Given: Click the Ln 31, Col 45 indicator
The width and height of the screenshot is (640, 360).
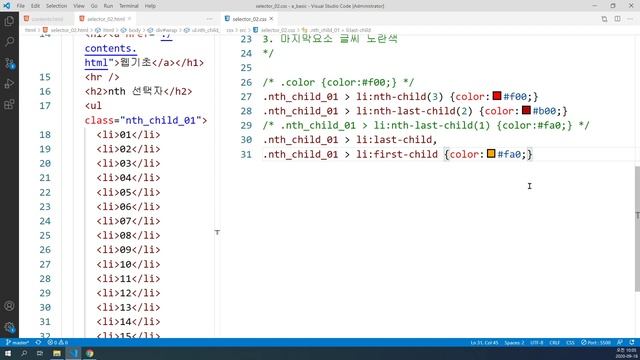Looking at the screenshot, I should coord(484,342).
